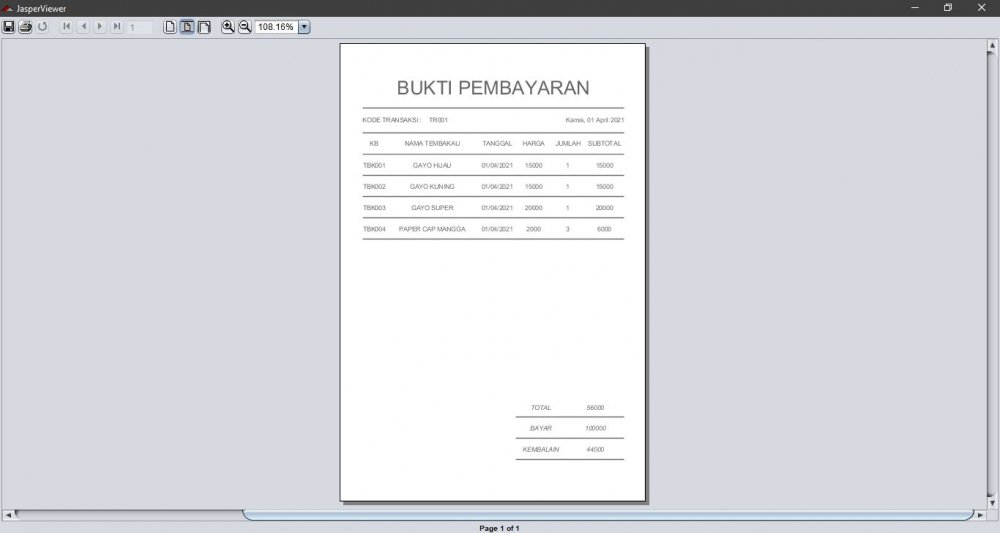Viewport: 1000px width, 533px height.
Task: Click the scroll left arrow
Action: (x=9, y=515)
